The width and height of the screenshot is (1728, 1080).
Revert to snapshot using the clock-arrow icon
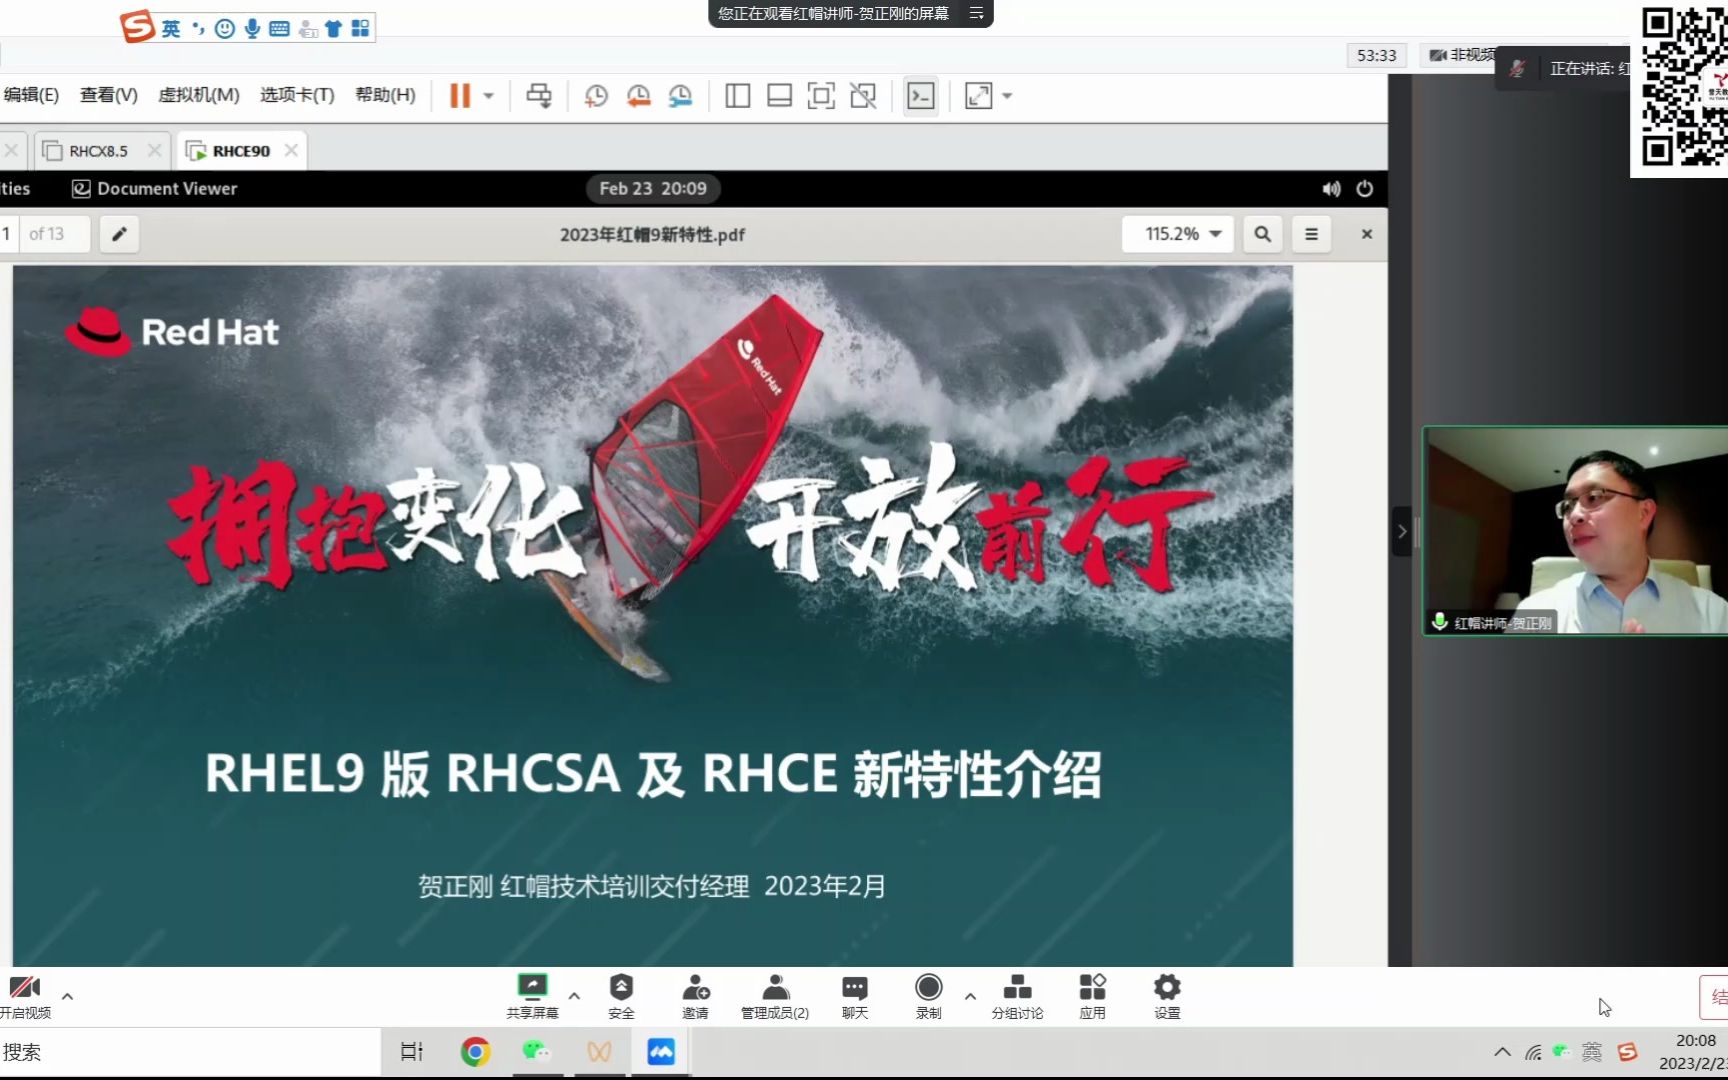638,96
